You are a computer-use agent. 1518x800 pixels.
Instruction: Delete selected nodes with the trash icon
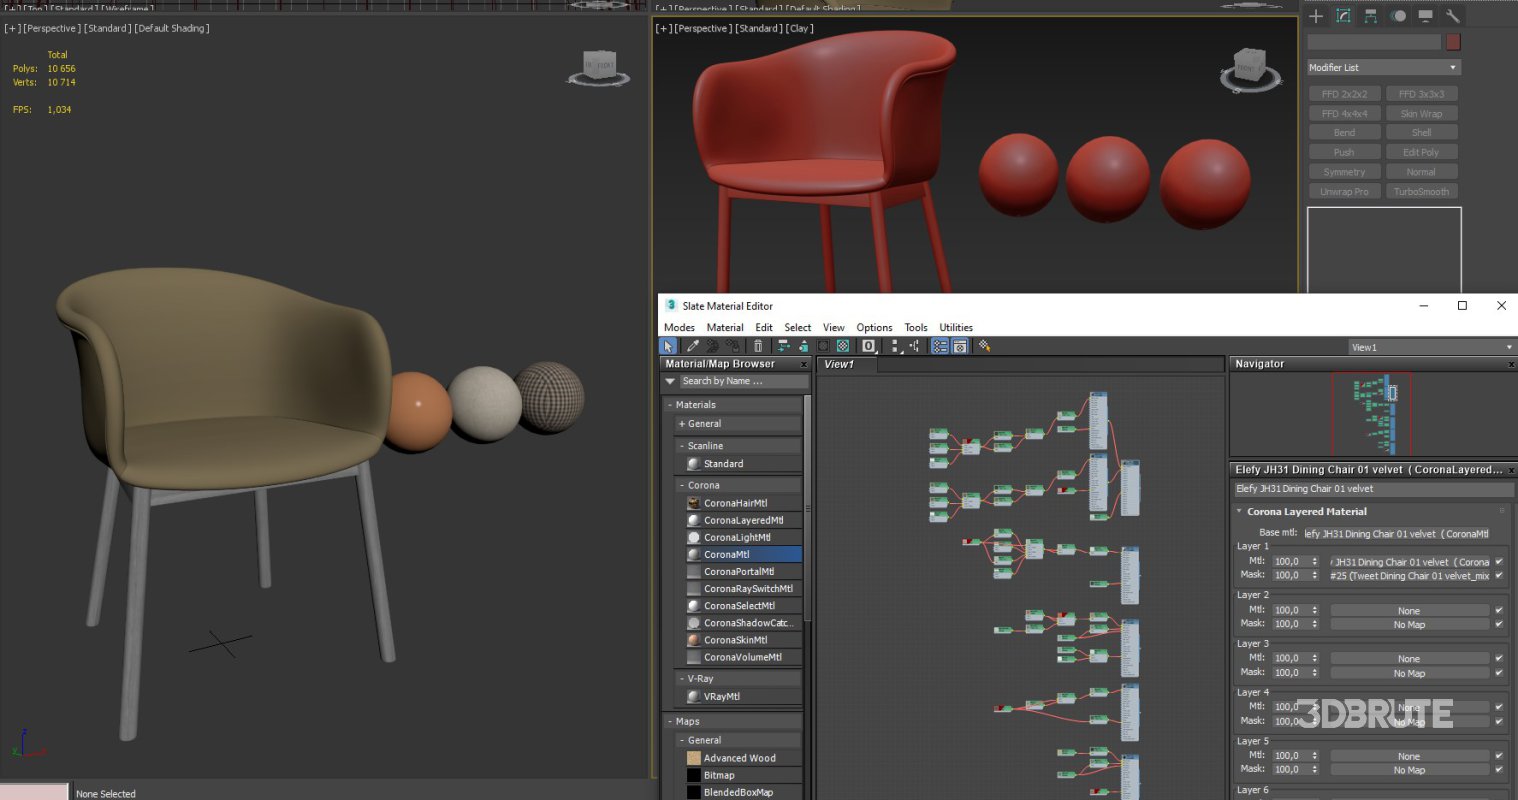tap(757, 345)
